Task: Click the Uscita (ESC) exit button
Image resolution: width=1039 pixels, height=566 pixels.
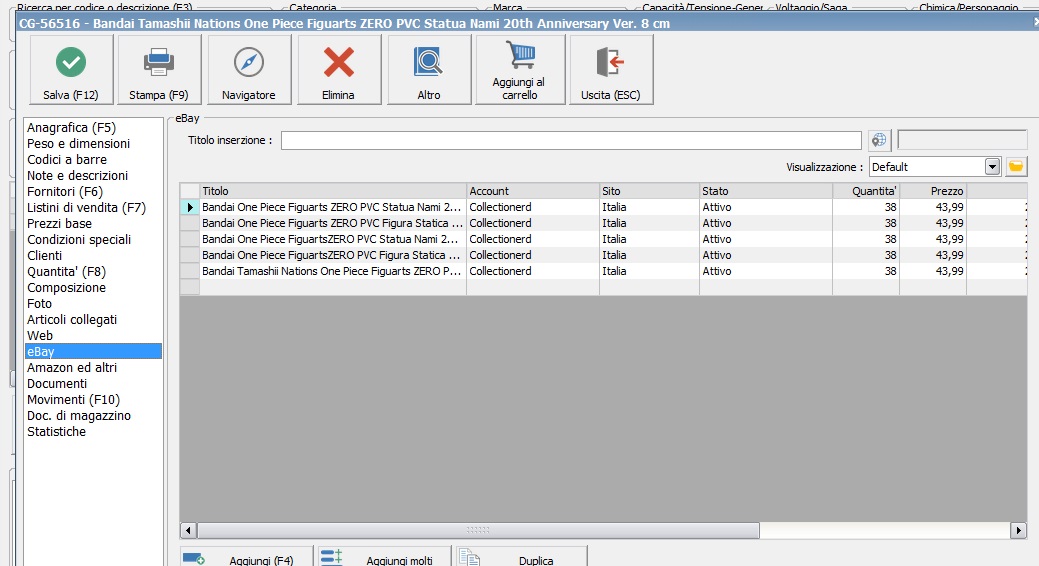Action: click(x=611, y=70)
